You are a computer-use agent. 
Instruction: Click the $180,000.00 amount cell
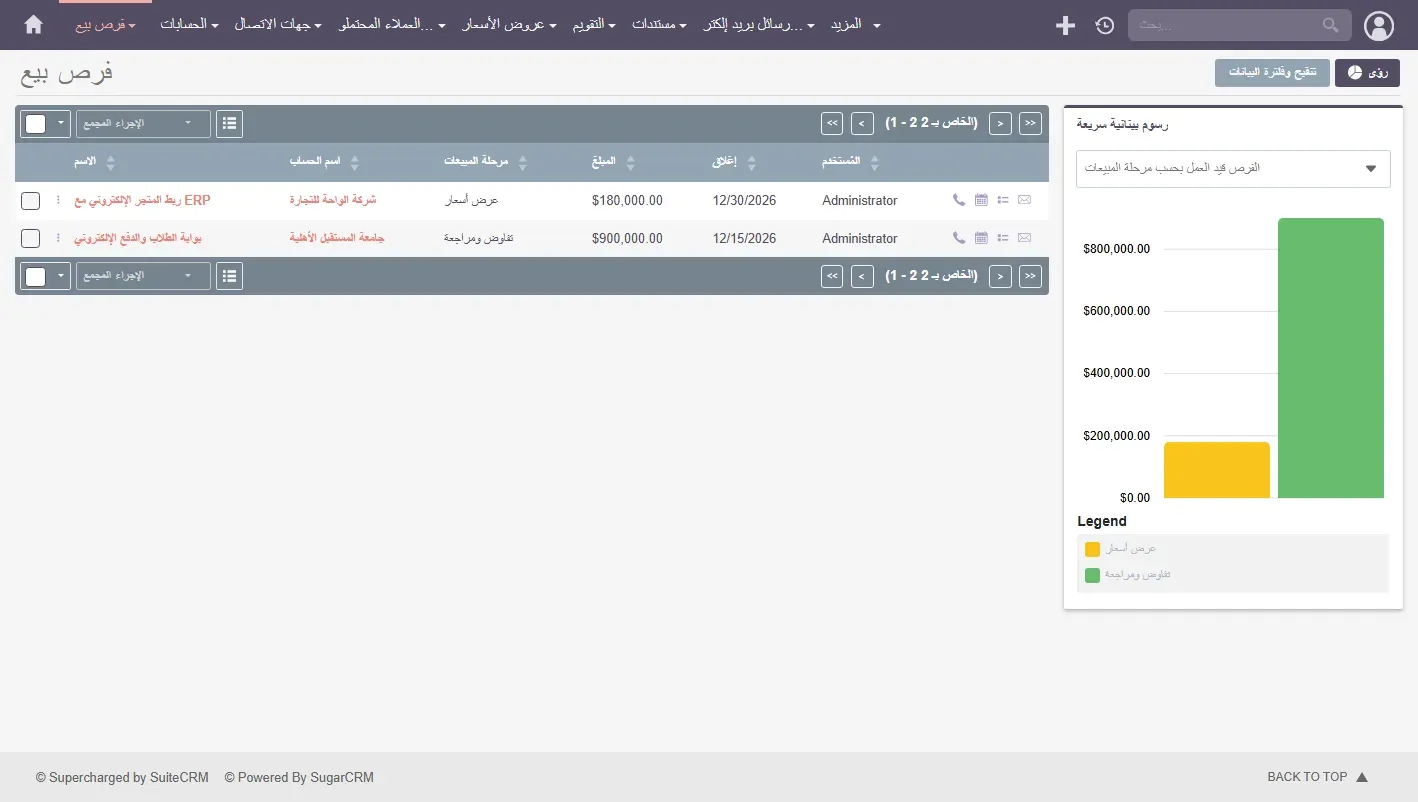click(627, 200)
